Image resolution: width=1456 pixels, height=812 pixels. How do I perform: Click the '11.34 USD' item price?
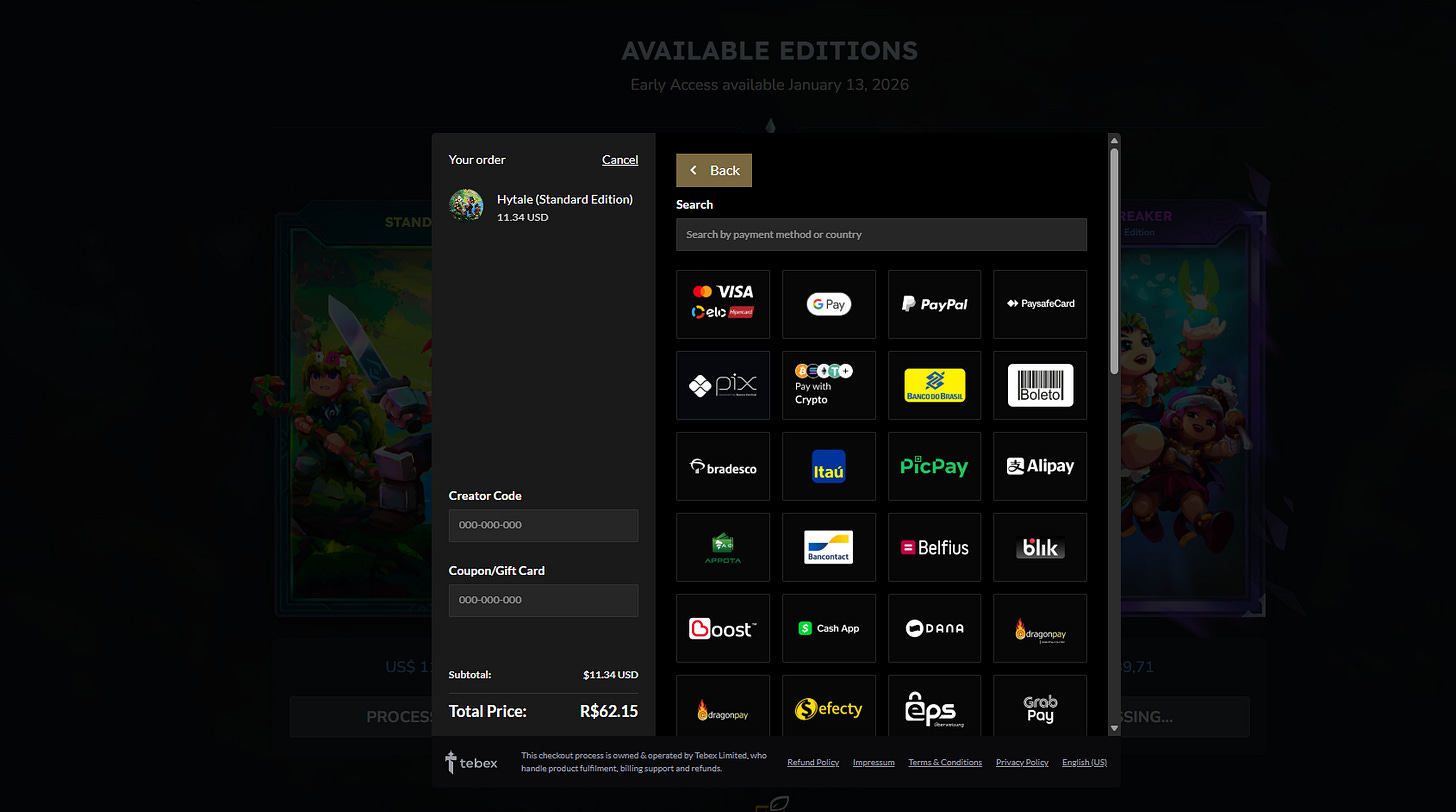pos(522,217)
